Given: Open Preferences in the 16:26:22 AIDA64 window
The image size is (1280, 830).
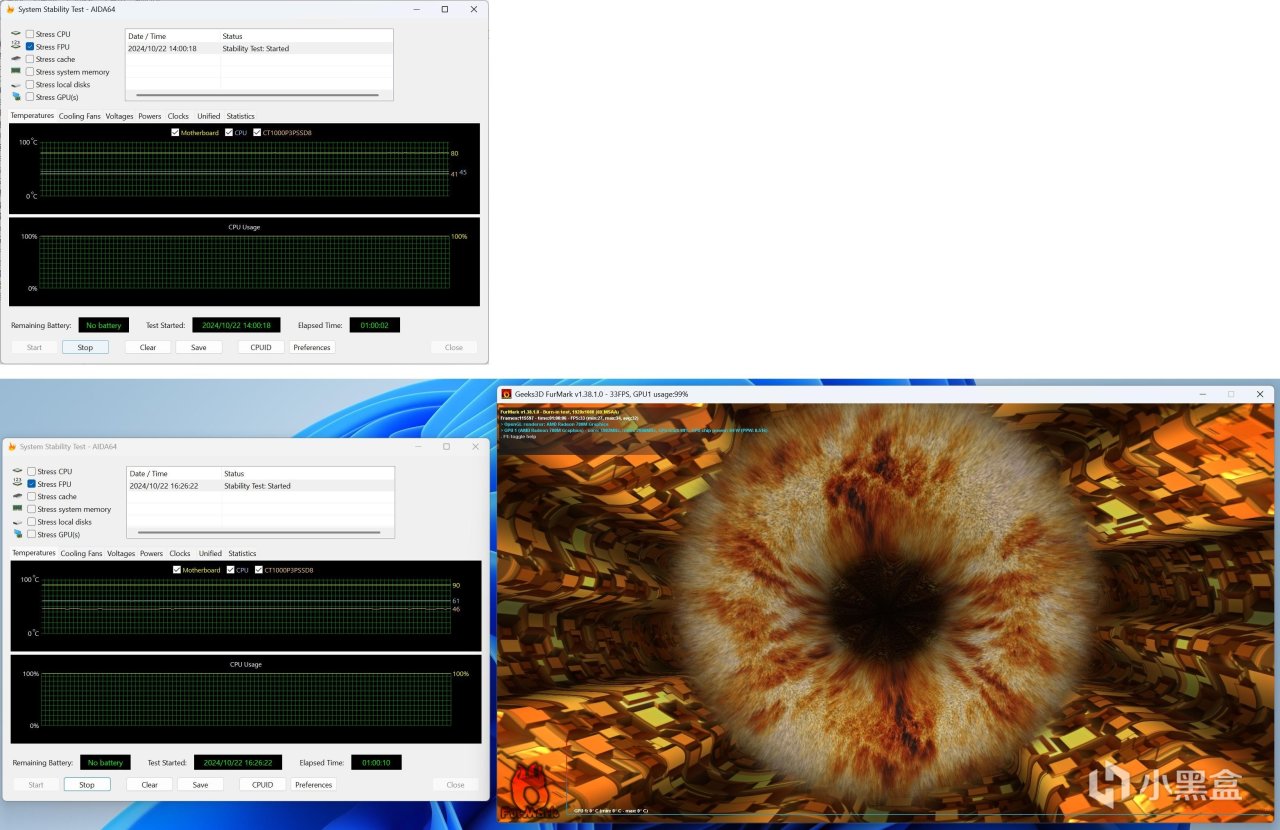Looking at the screenshot, I should pyautogui.click(x=313, y=785).
